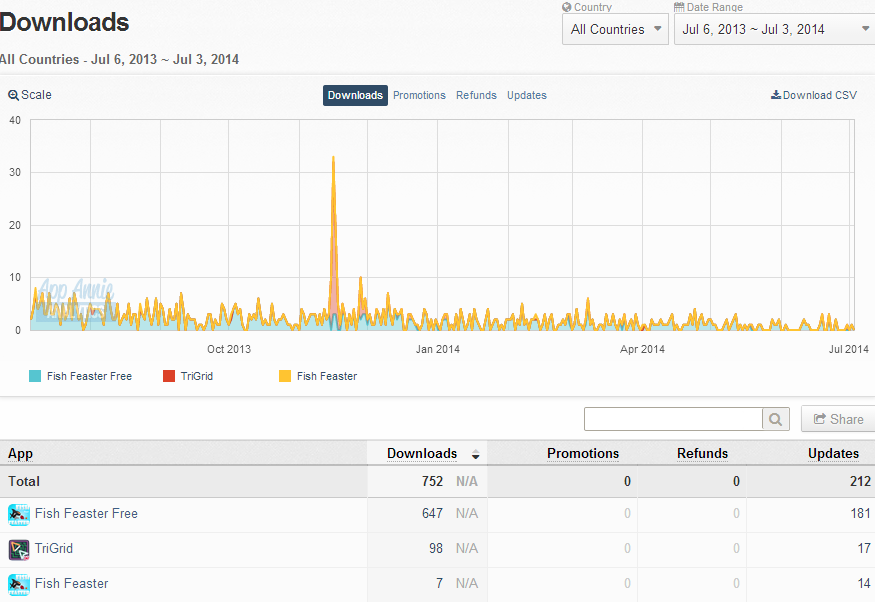Sort table by Downloads column arrow
Image resolution: width=875 pixels, height=602 pixels.
[475, 455]
